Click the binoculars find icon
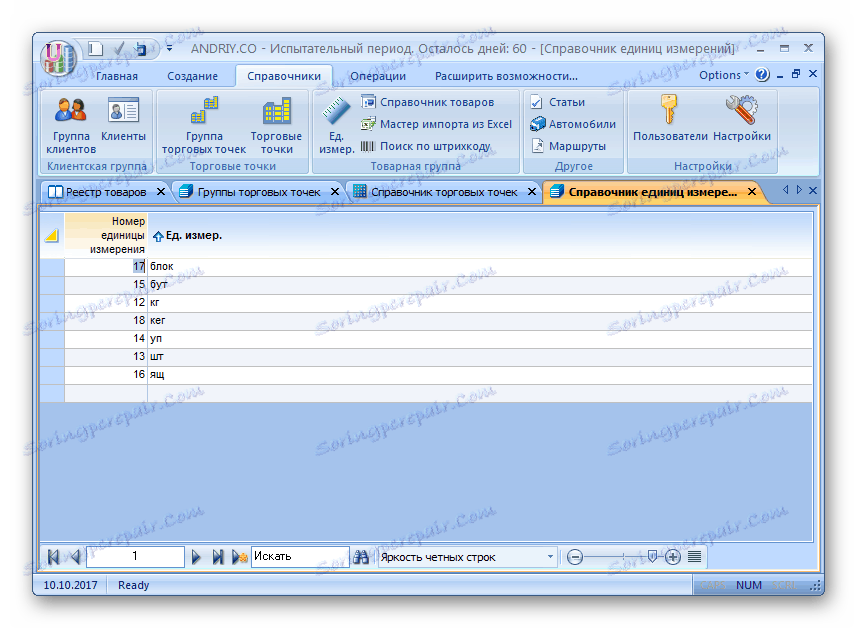Viewport: 857px width, 628px height. tap(361, 557)
